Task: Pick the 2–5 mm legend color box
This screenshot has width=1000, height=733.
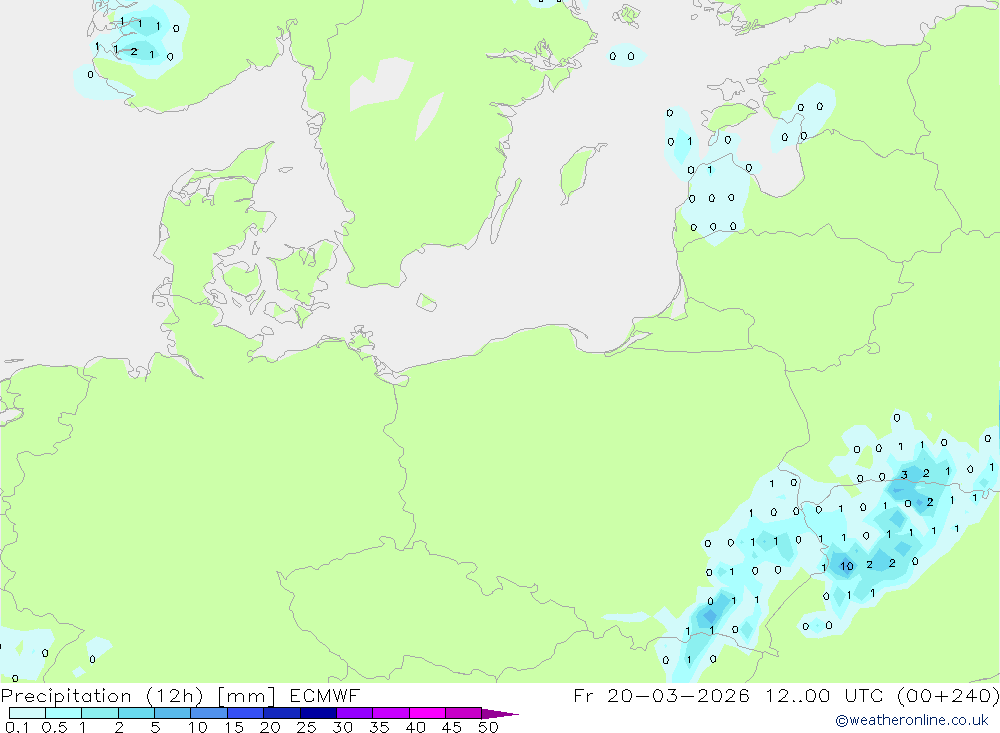Action: coord(136,713)
